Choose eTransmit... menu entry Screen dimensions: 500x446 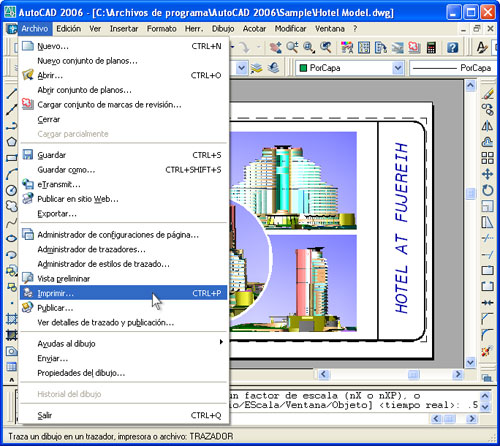[123, 184]
